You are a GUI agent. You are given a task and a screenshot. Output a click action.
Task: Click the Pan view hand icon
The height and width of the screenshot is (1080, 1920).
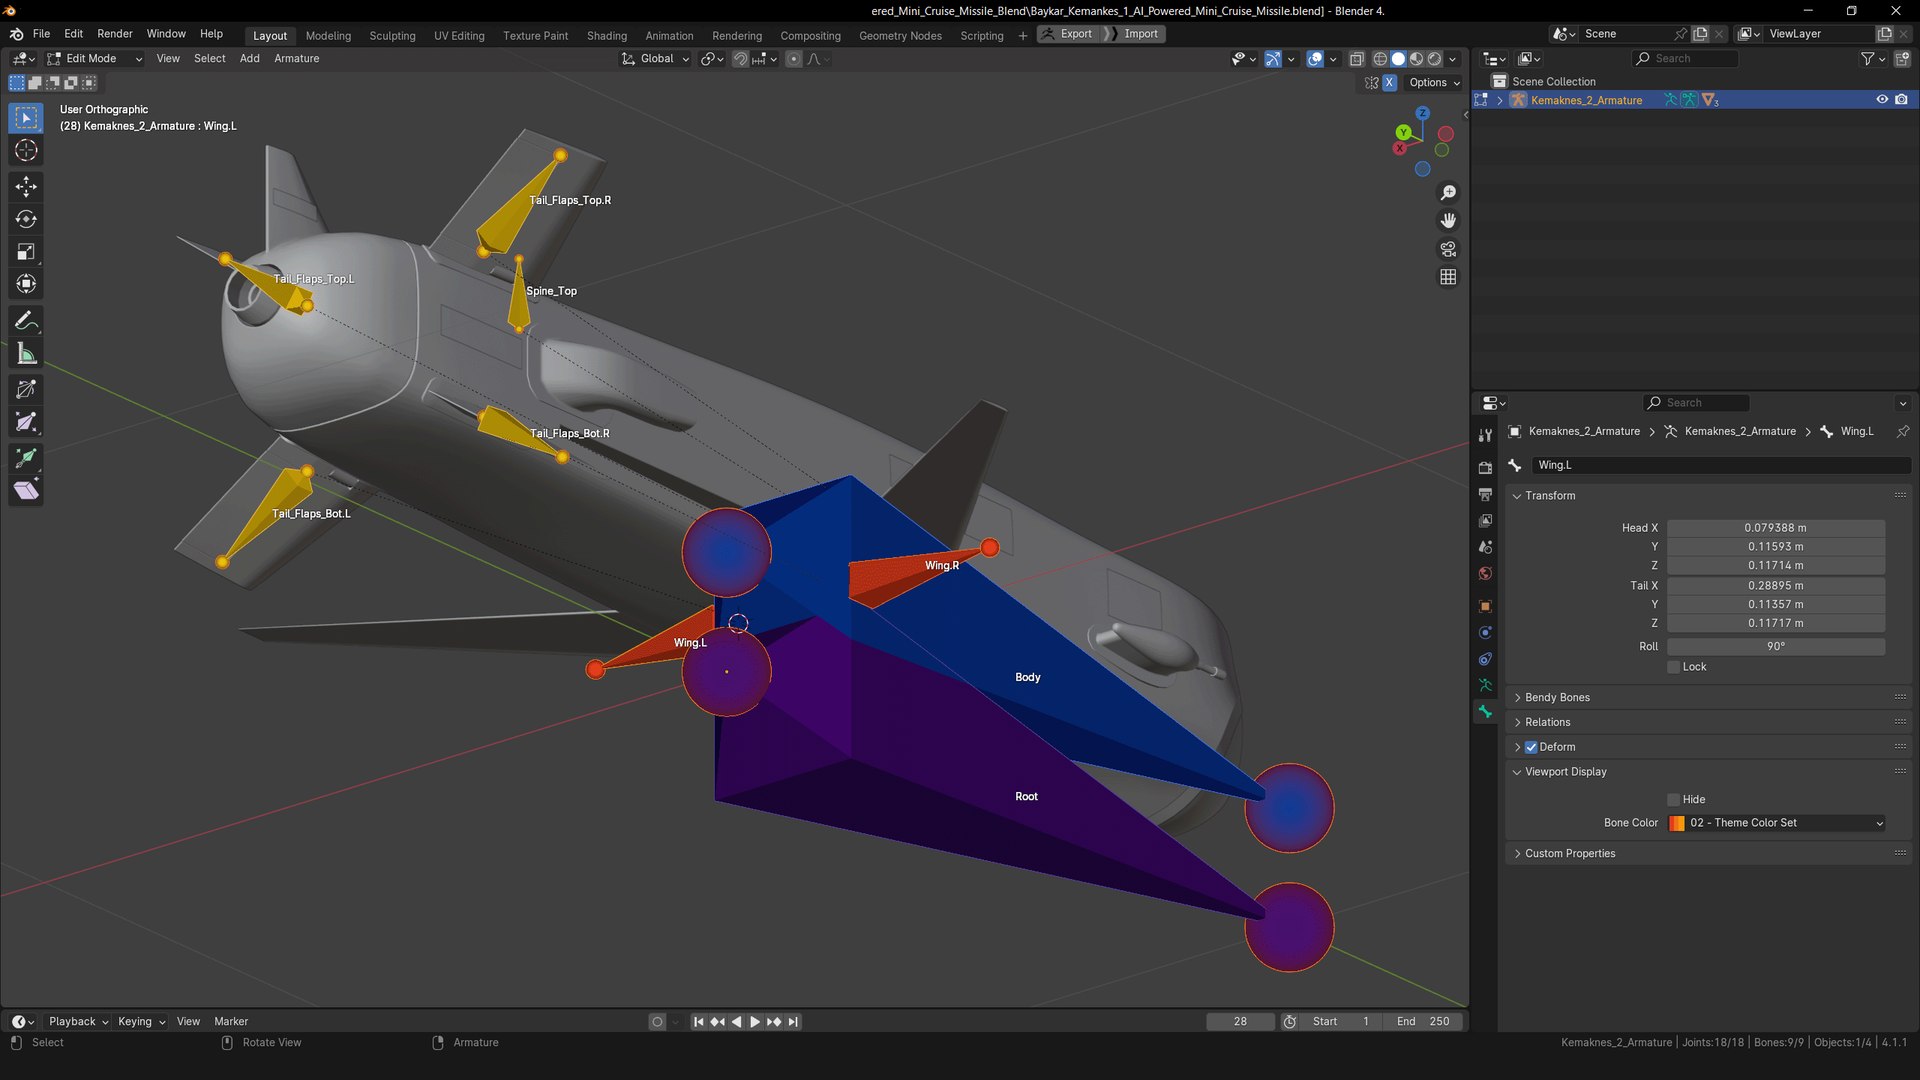pos(1448,220)
